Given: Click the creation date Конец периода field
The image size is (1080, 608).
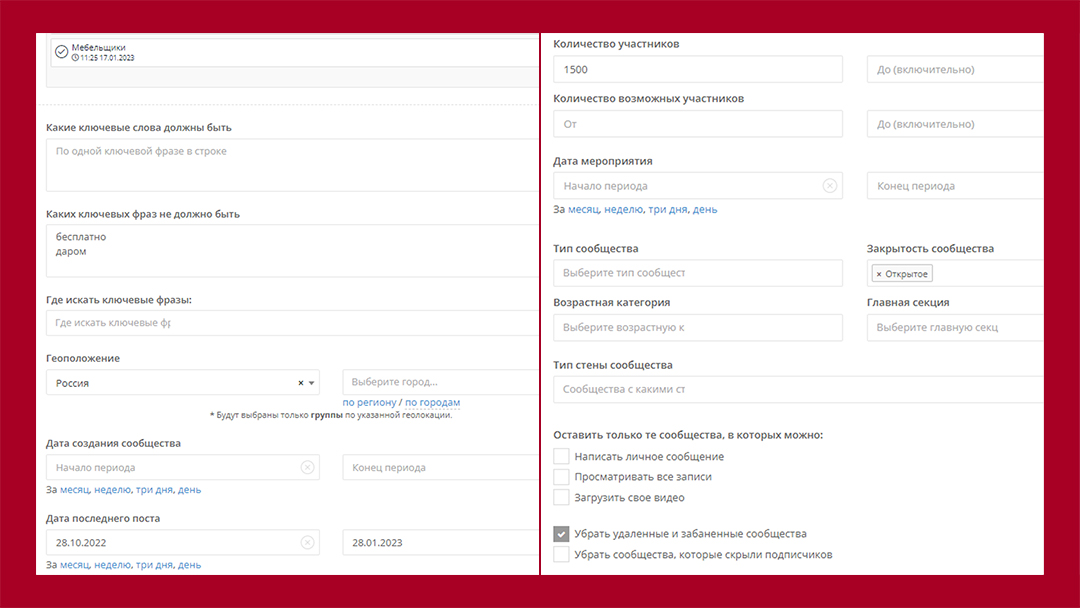Looking at the screenshot, I should click(x=440, y=468).
